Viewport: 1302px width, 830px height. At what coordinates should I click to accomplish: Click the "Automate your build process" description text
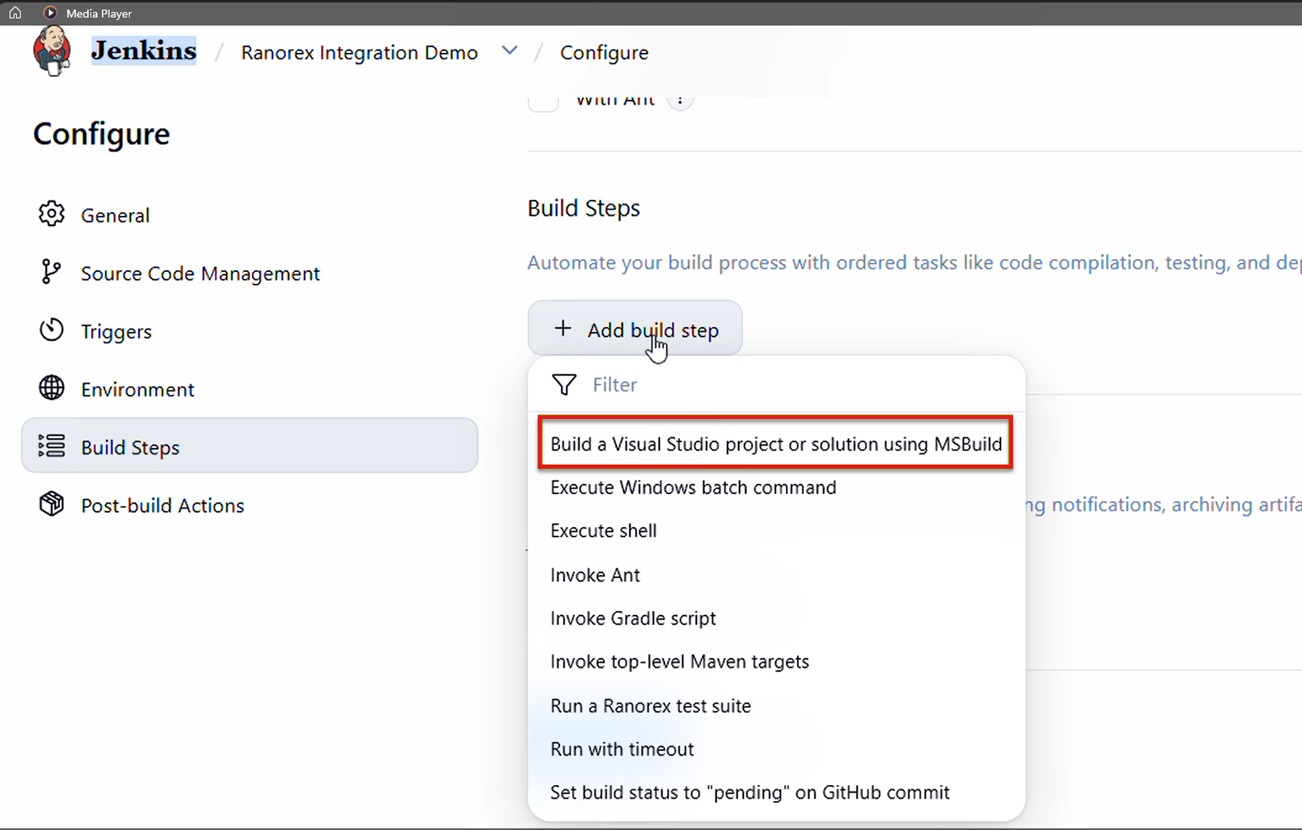tap(914, 263)
